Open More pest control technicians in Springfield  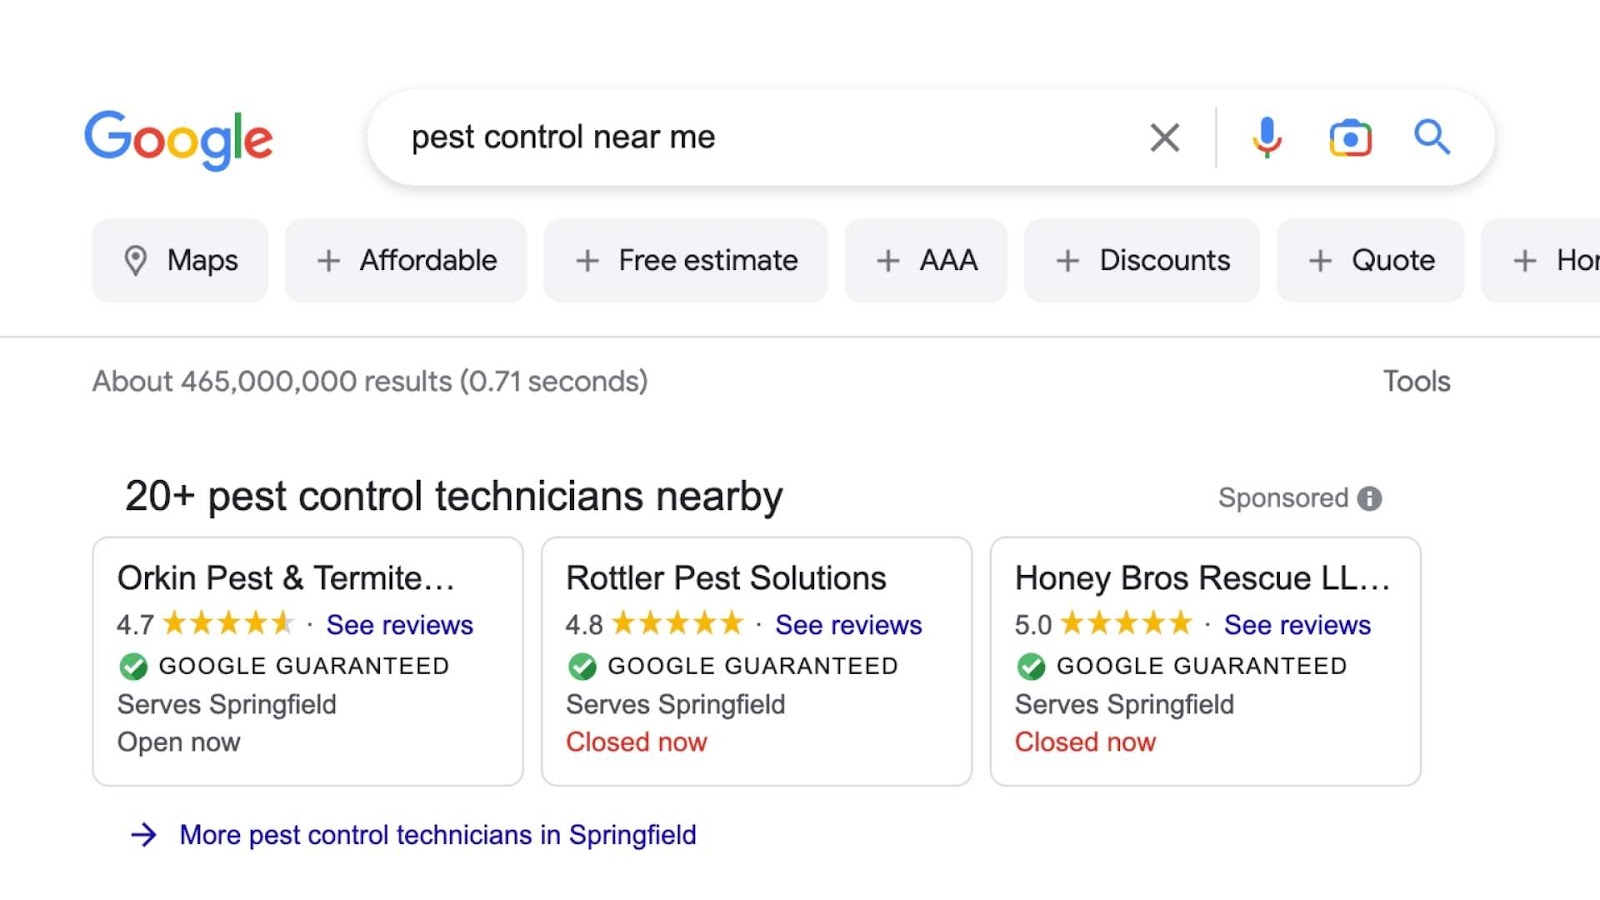437,835
